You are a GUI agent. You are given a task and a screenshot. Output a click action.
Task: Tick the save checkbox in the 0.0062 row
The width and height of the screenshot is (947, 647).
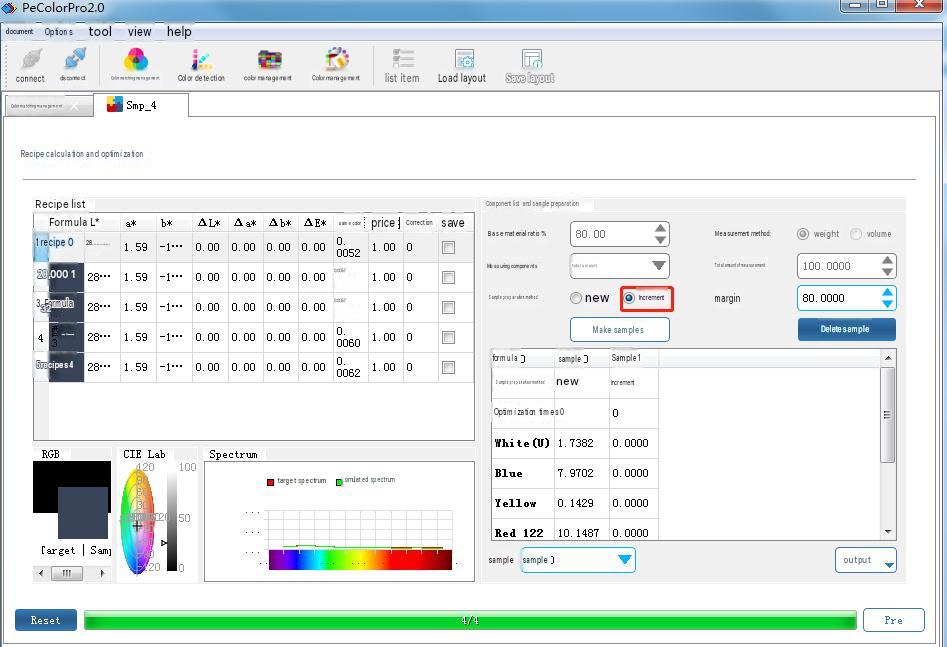[x=448, y=367]
